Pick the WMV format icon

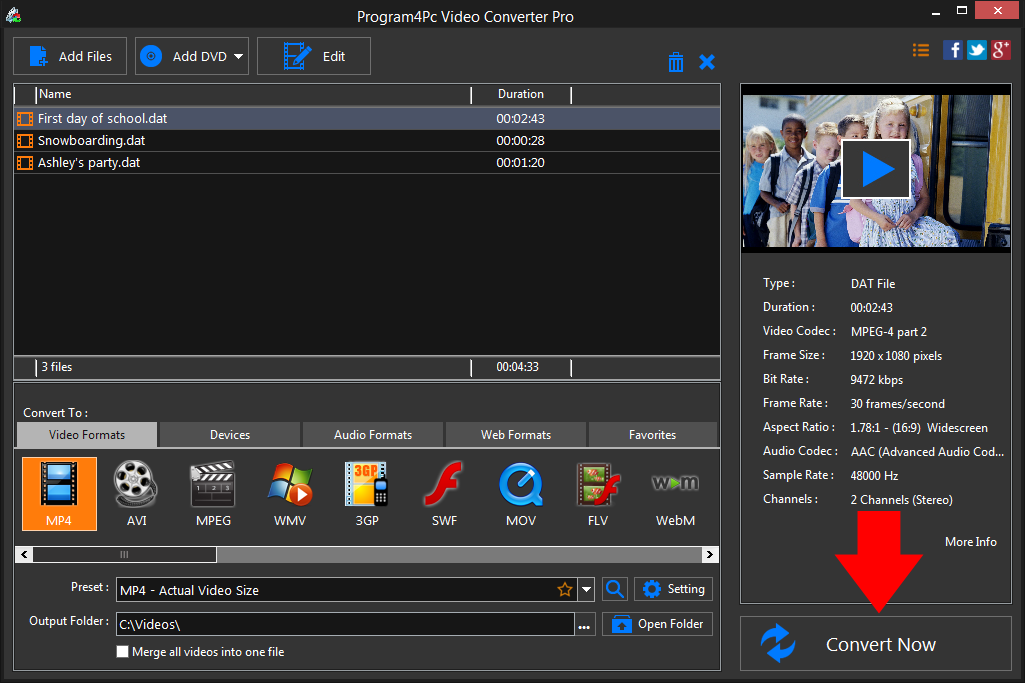pos(290,492)
